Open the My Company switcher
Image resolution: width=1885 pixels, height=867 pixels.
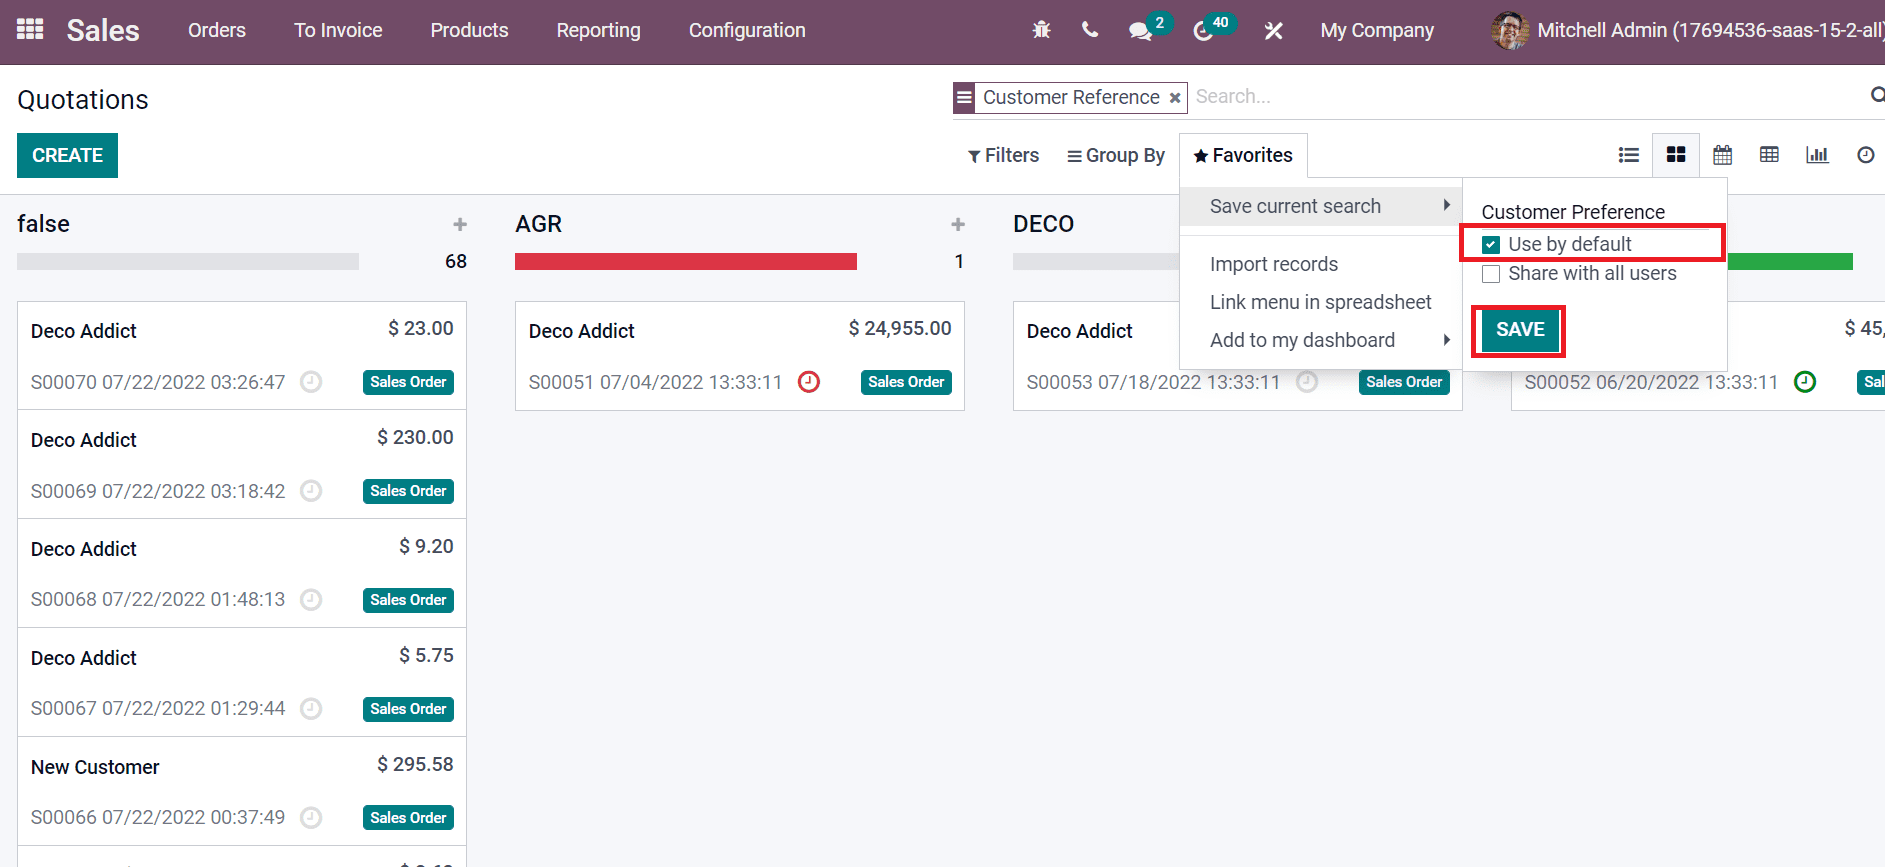tap(1377, 31)
